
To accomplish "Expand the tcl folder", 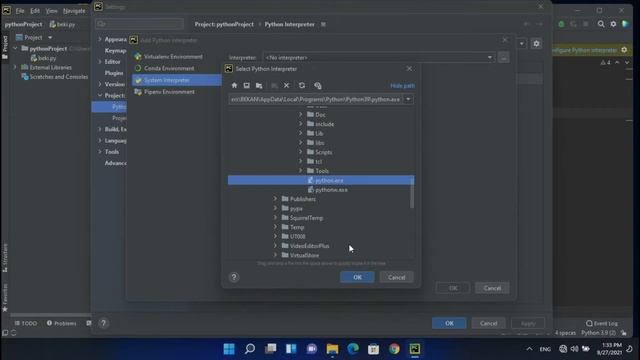I will click(301, 162).
